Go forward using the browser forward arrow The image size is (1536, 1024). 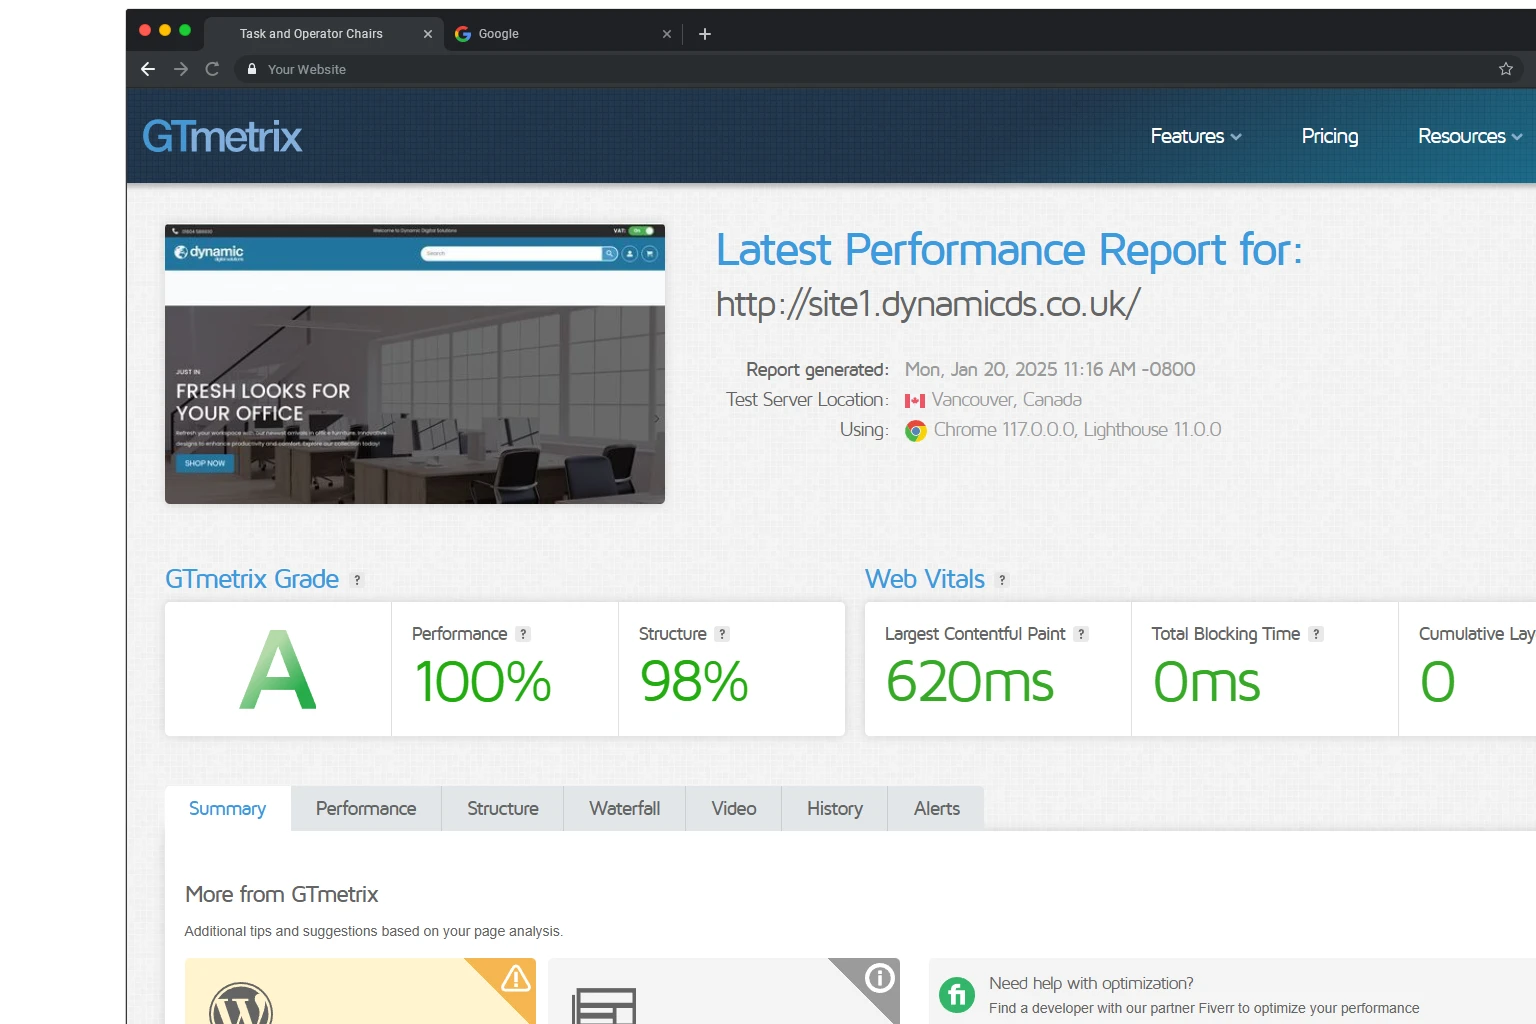pyautogui.click(x=181, y=69)
